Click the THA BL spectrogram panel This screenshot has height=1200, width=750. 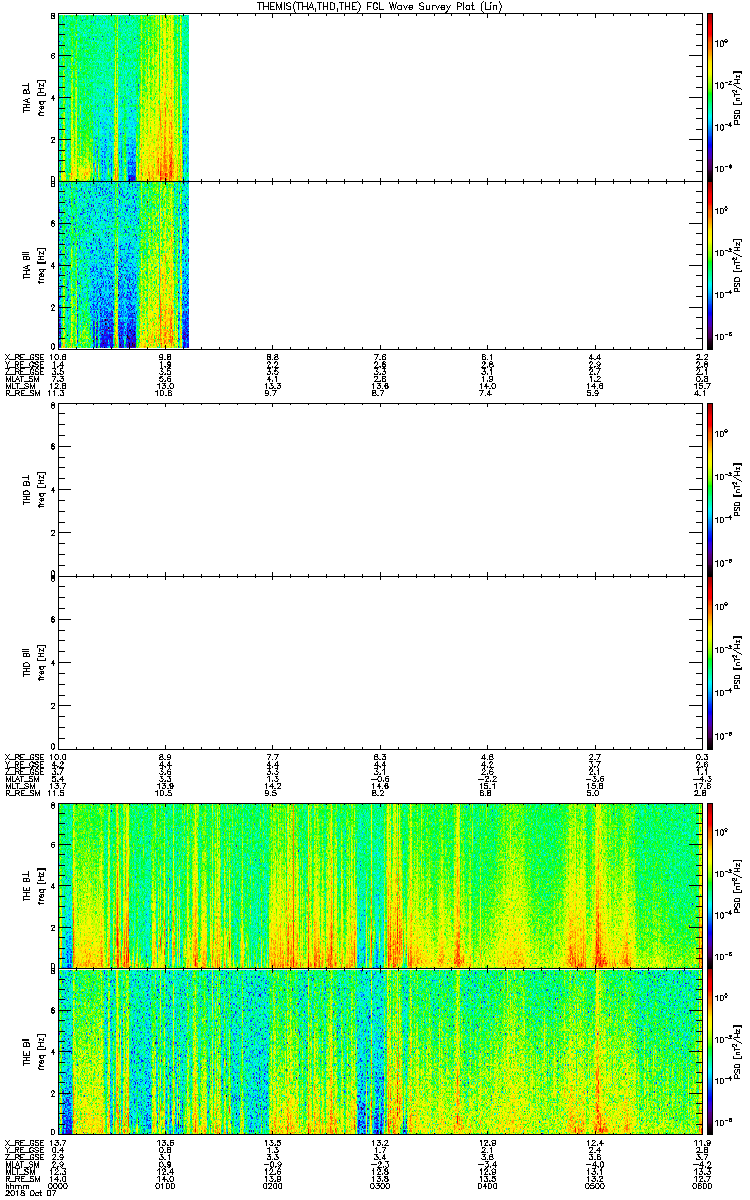coord(380,97)
